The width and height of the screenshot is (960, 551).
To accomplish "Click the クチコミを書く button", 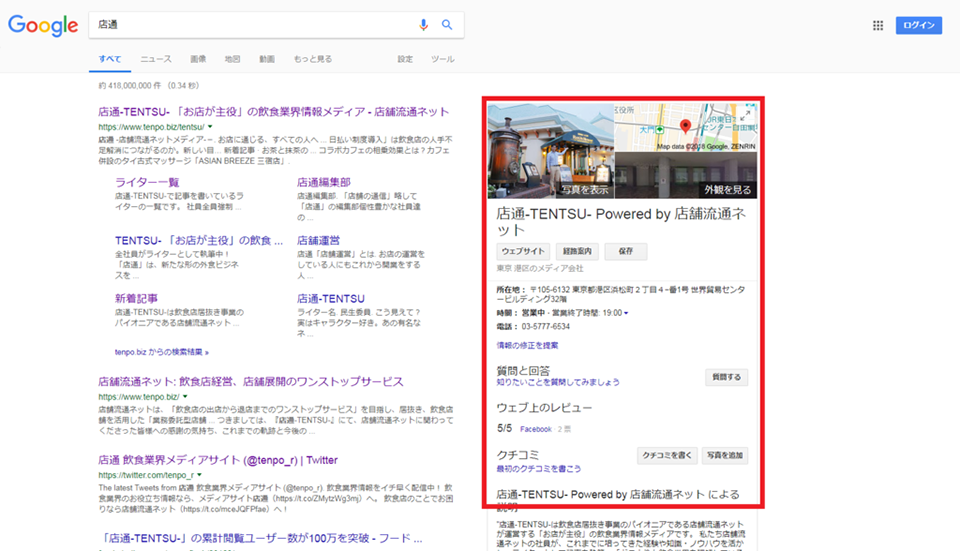I will click(x=667, y=455).
